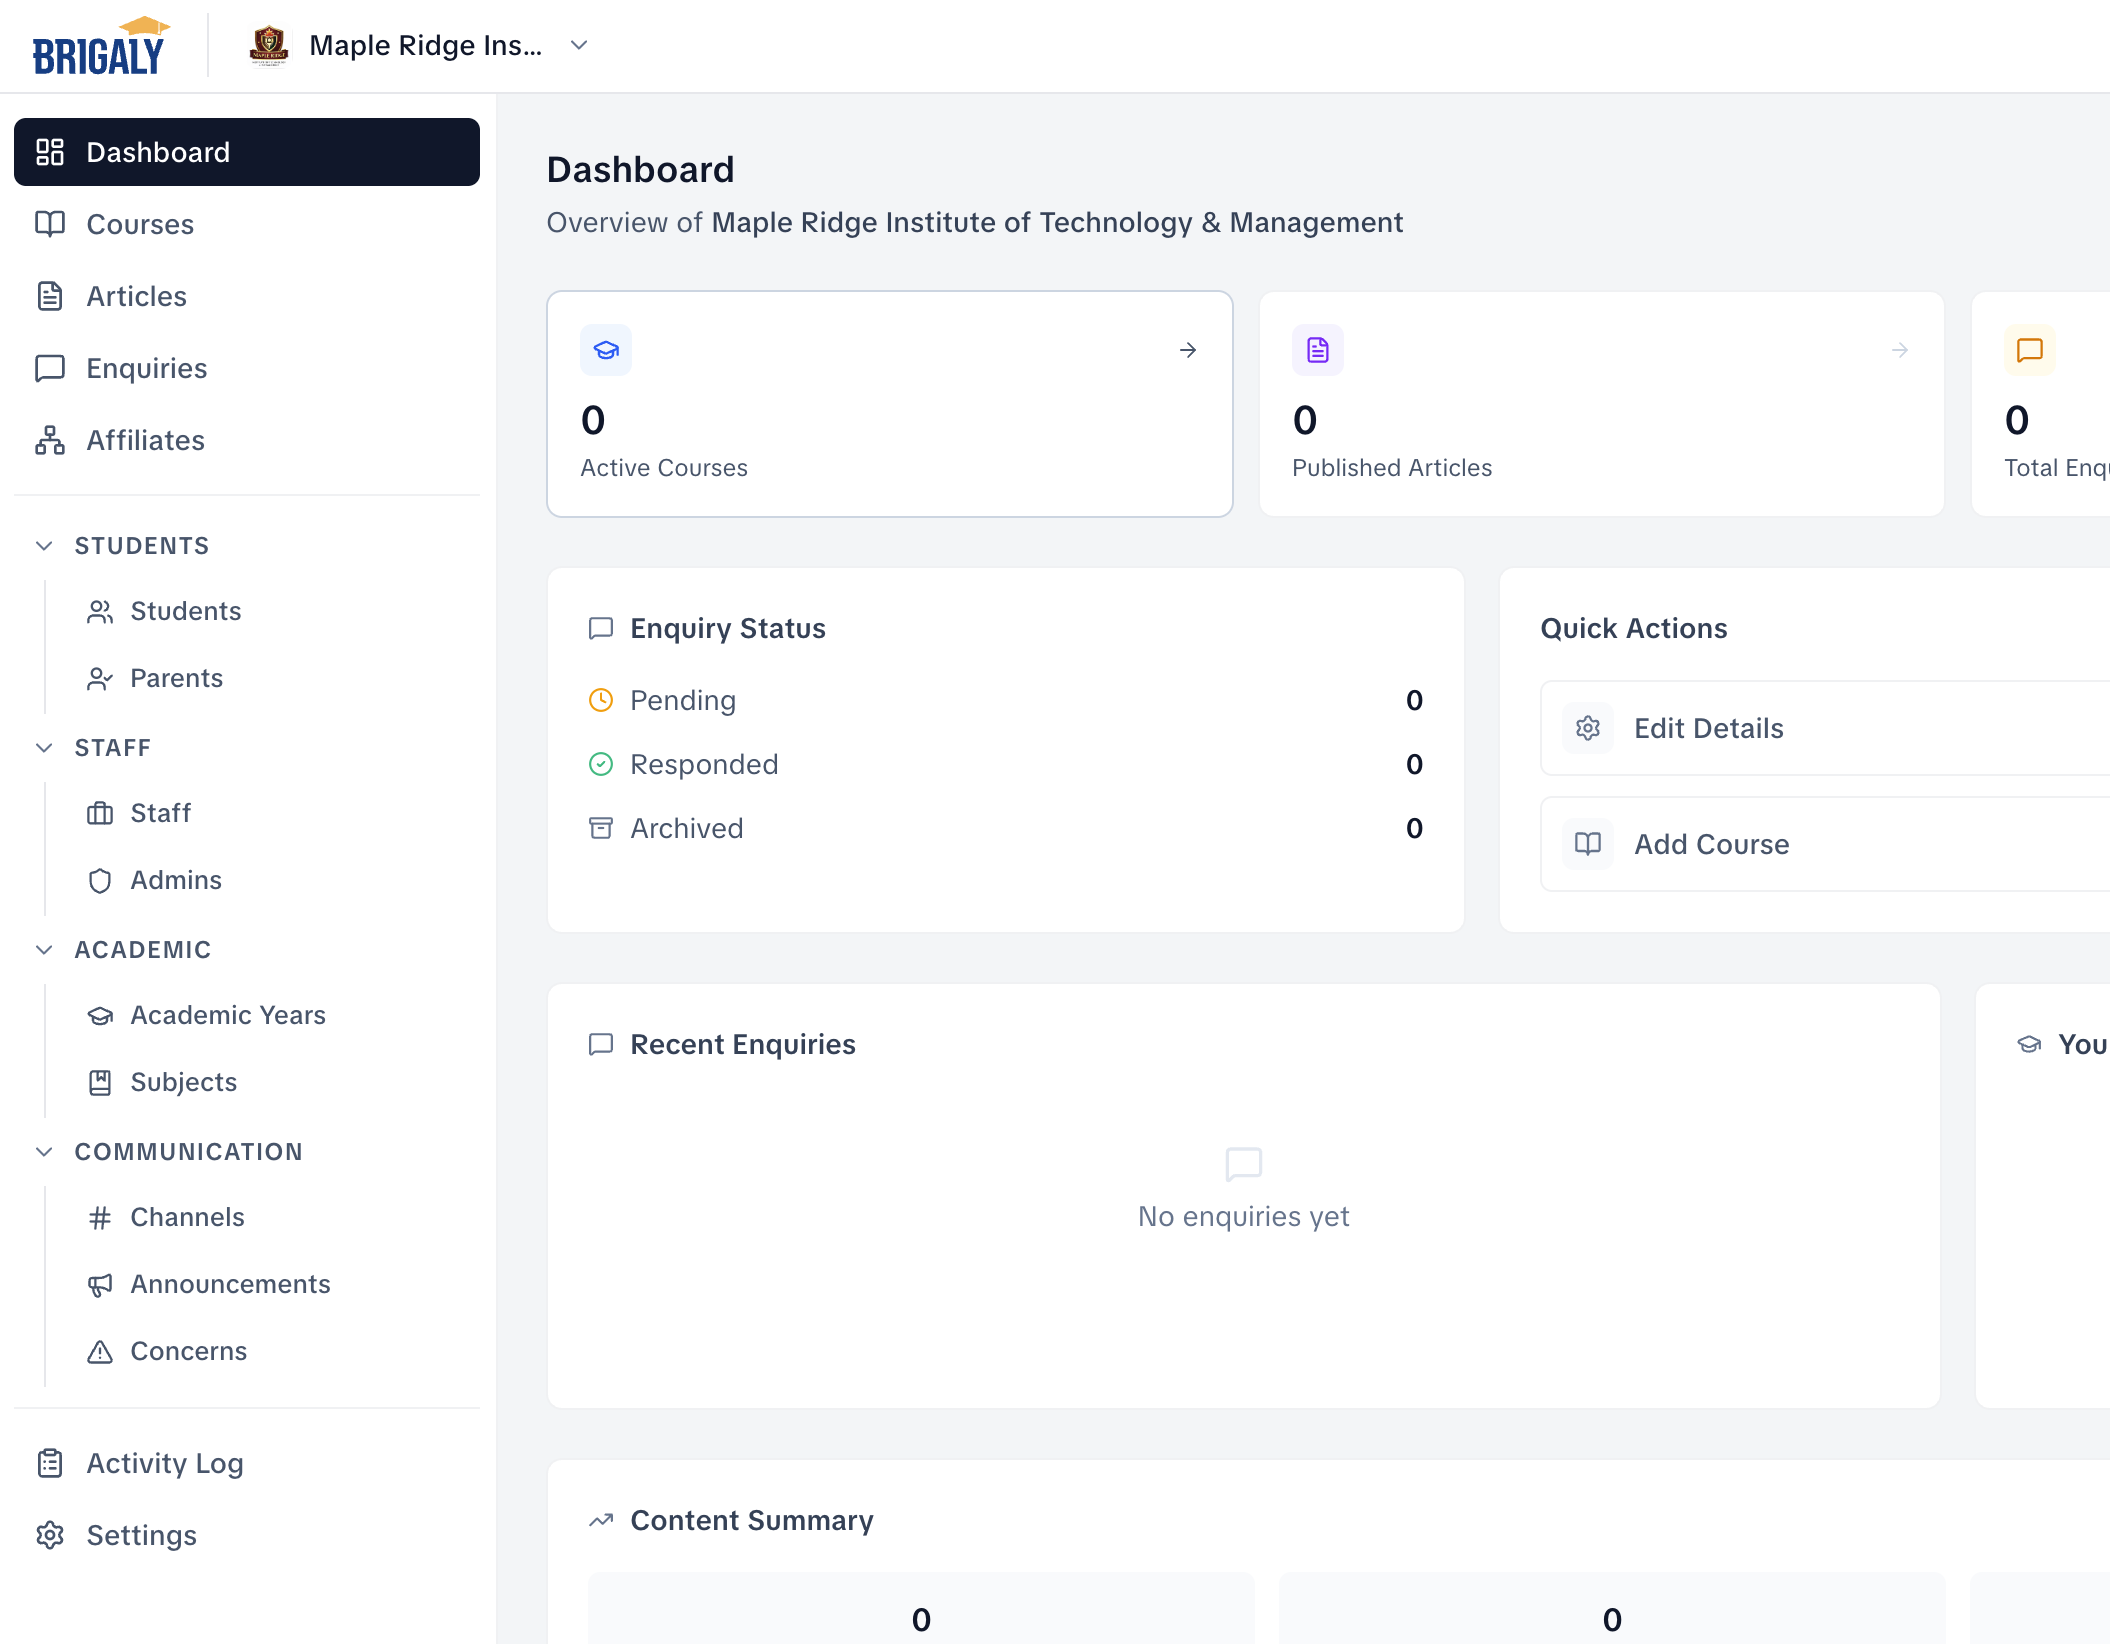
Task: Collapse the ACADEMIC section chevron
Action: (x=44, y=950)
